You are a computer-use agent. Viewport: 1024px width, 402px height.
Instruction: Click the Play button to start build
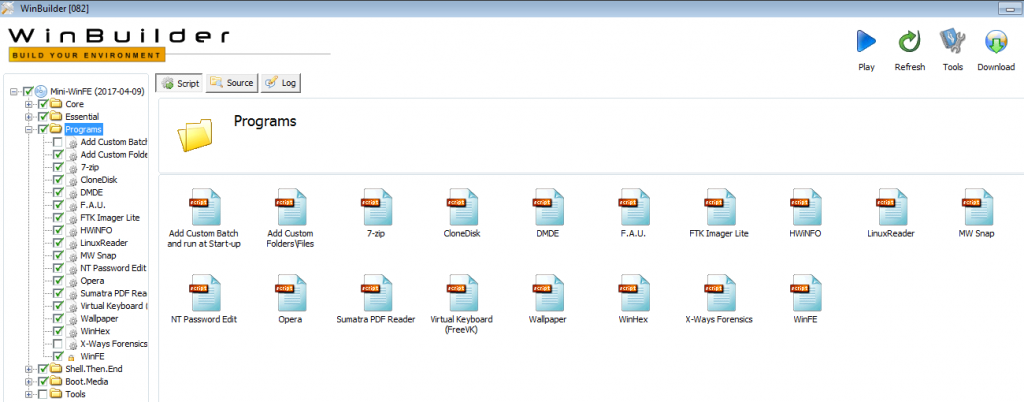point(866,42)
